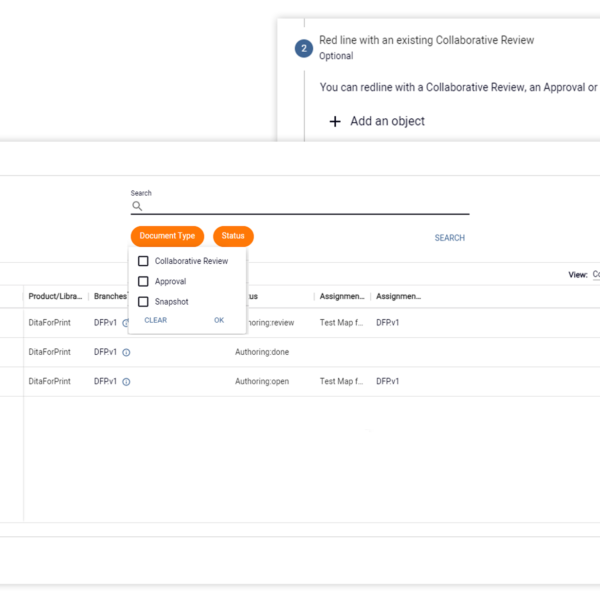Image resolution: width=600 pixels, height=600 pixels.
Task: Click Test Map f... in the Authoring:review row
Action: coord(341,323)
